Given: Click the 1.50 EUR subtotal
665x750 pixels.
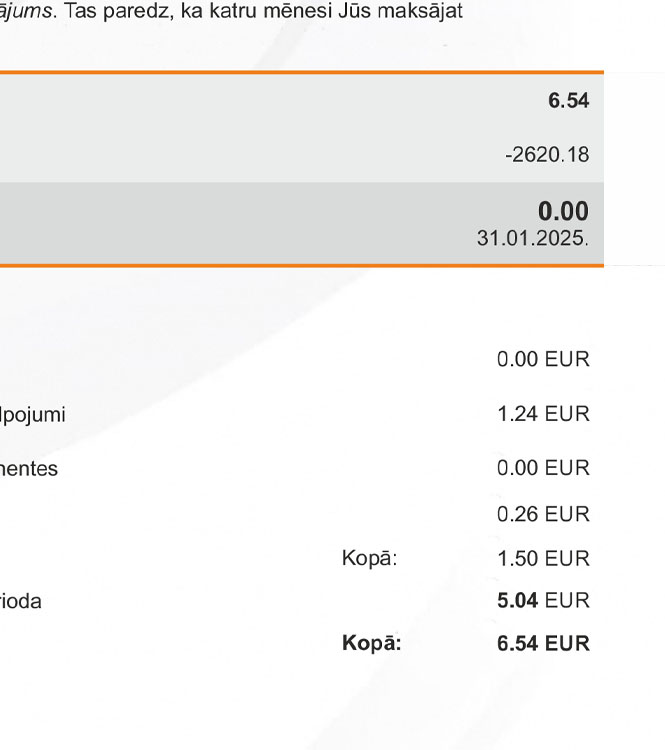Looking at the screenshot, I should click(x=543, y=558).
